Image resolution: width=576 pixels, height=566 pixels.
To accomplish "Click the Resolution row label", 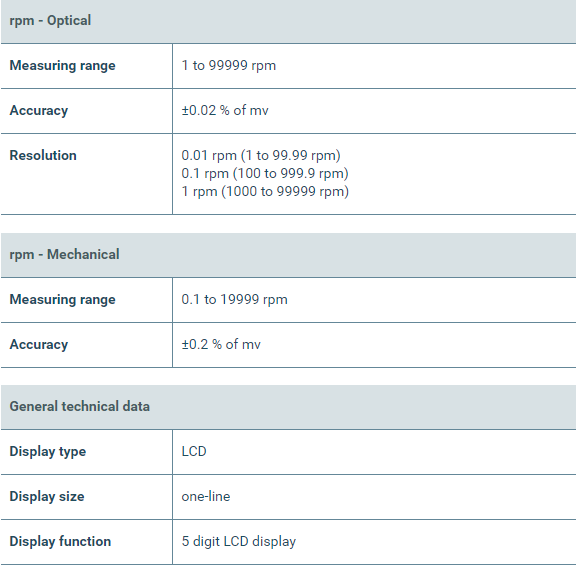I will point(43,155).
